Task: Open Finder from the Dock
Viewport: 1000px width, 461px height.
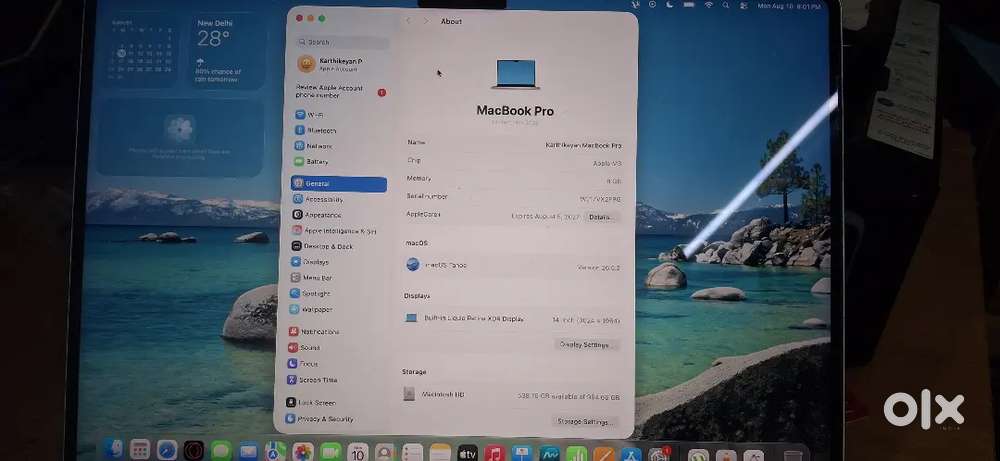Action: pos(113,450)
